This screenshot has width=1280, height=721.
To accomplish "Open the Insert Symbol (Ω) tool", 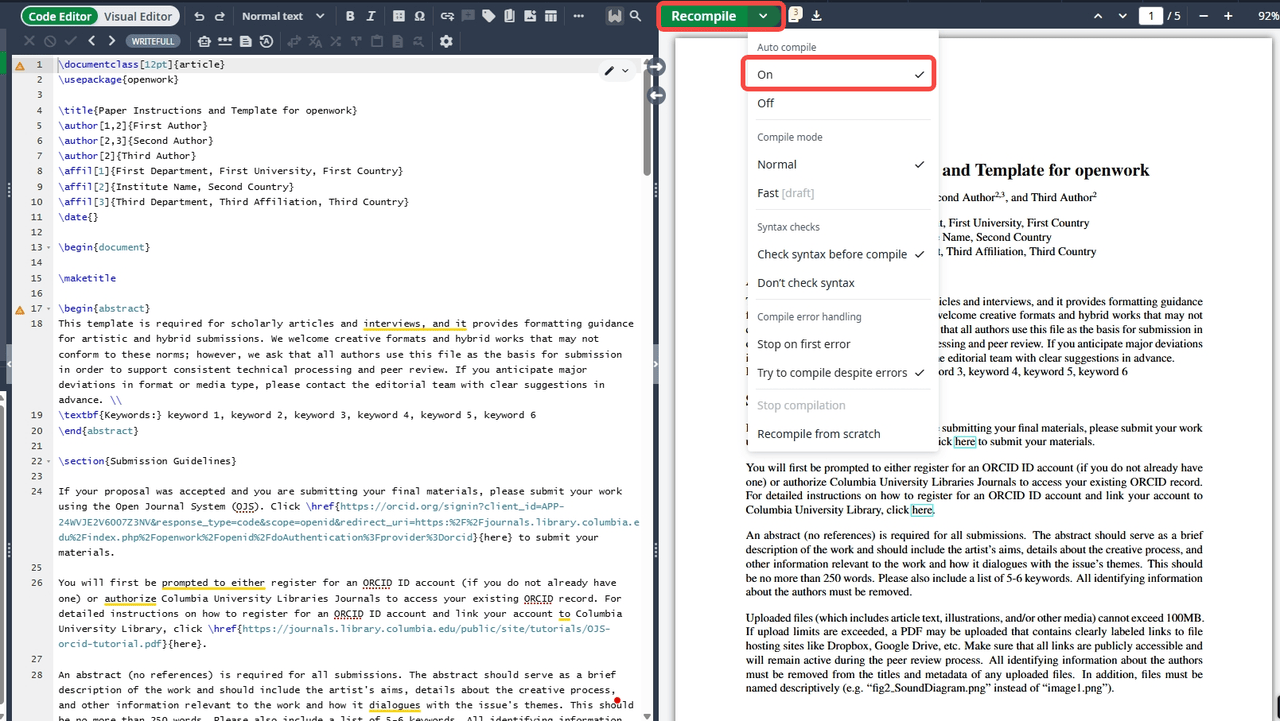I will click(x=419, y=16).
